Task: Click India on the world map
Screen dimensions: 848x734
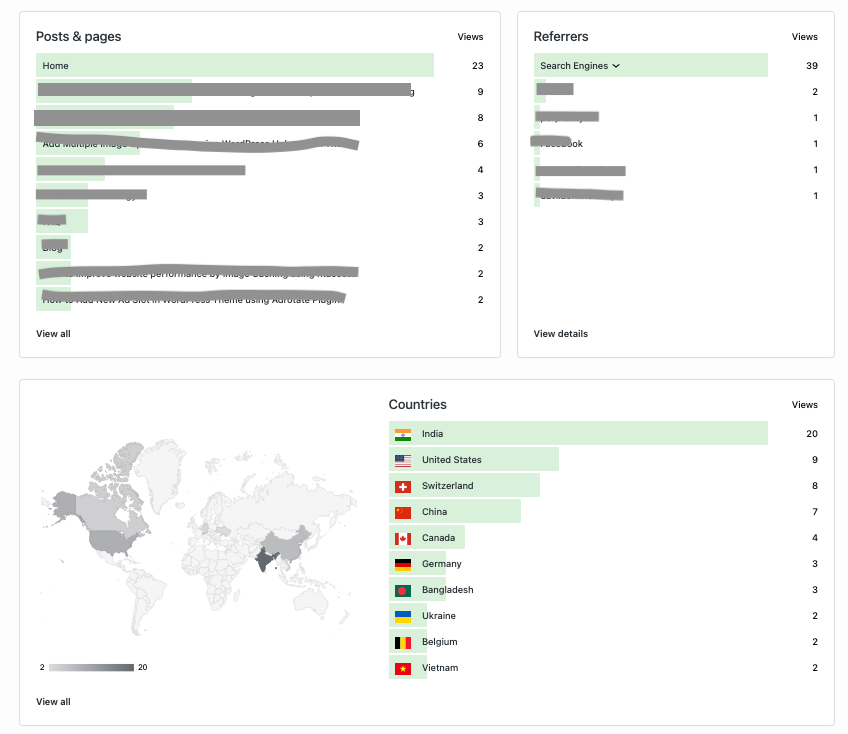Action: (266, 559)
